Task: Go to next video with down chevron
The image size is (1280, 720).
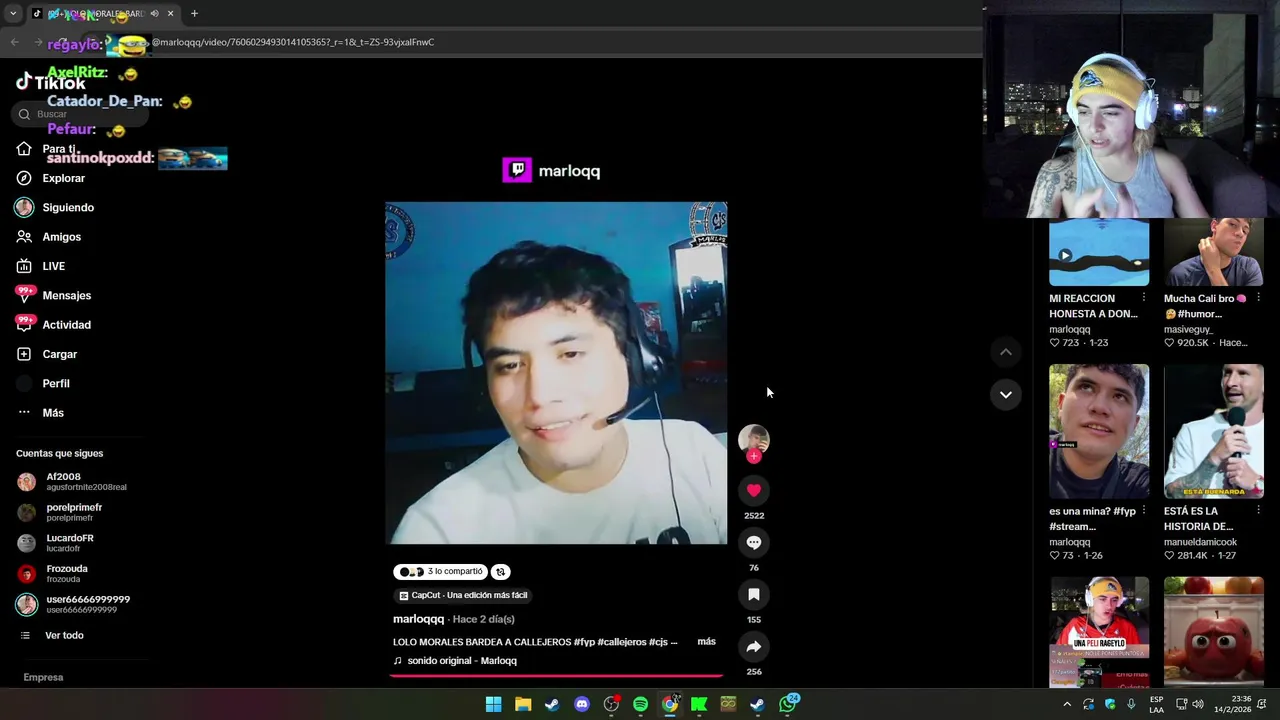Action: pos(1006,394)
